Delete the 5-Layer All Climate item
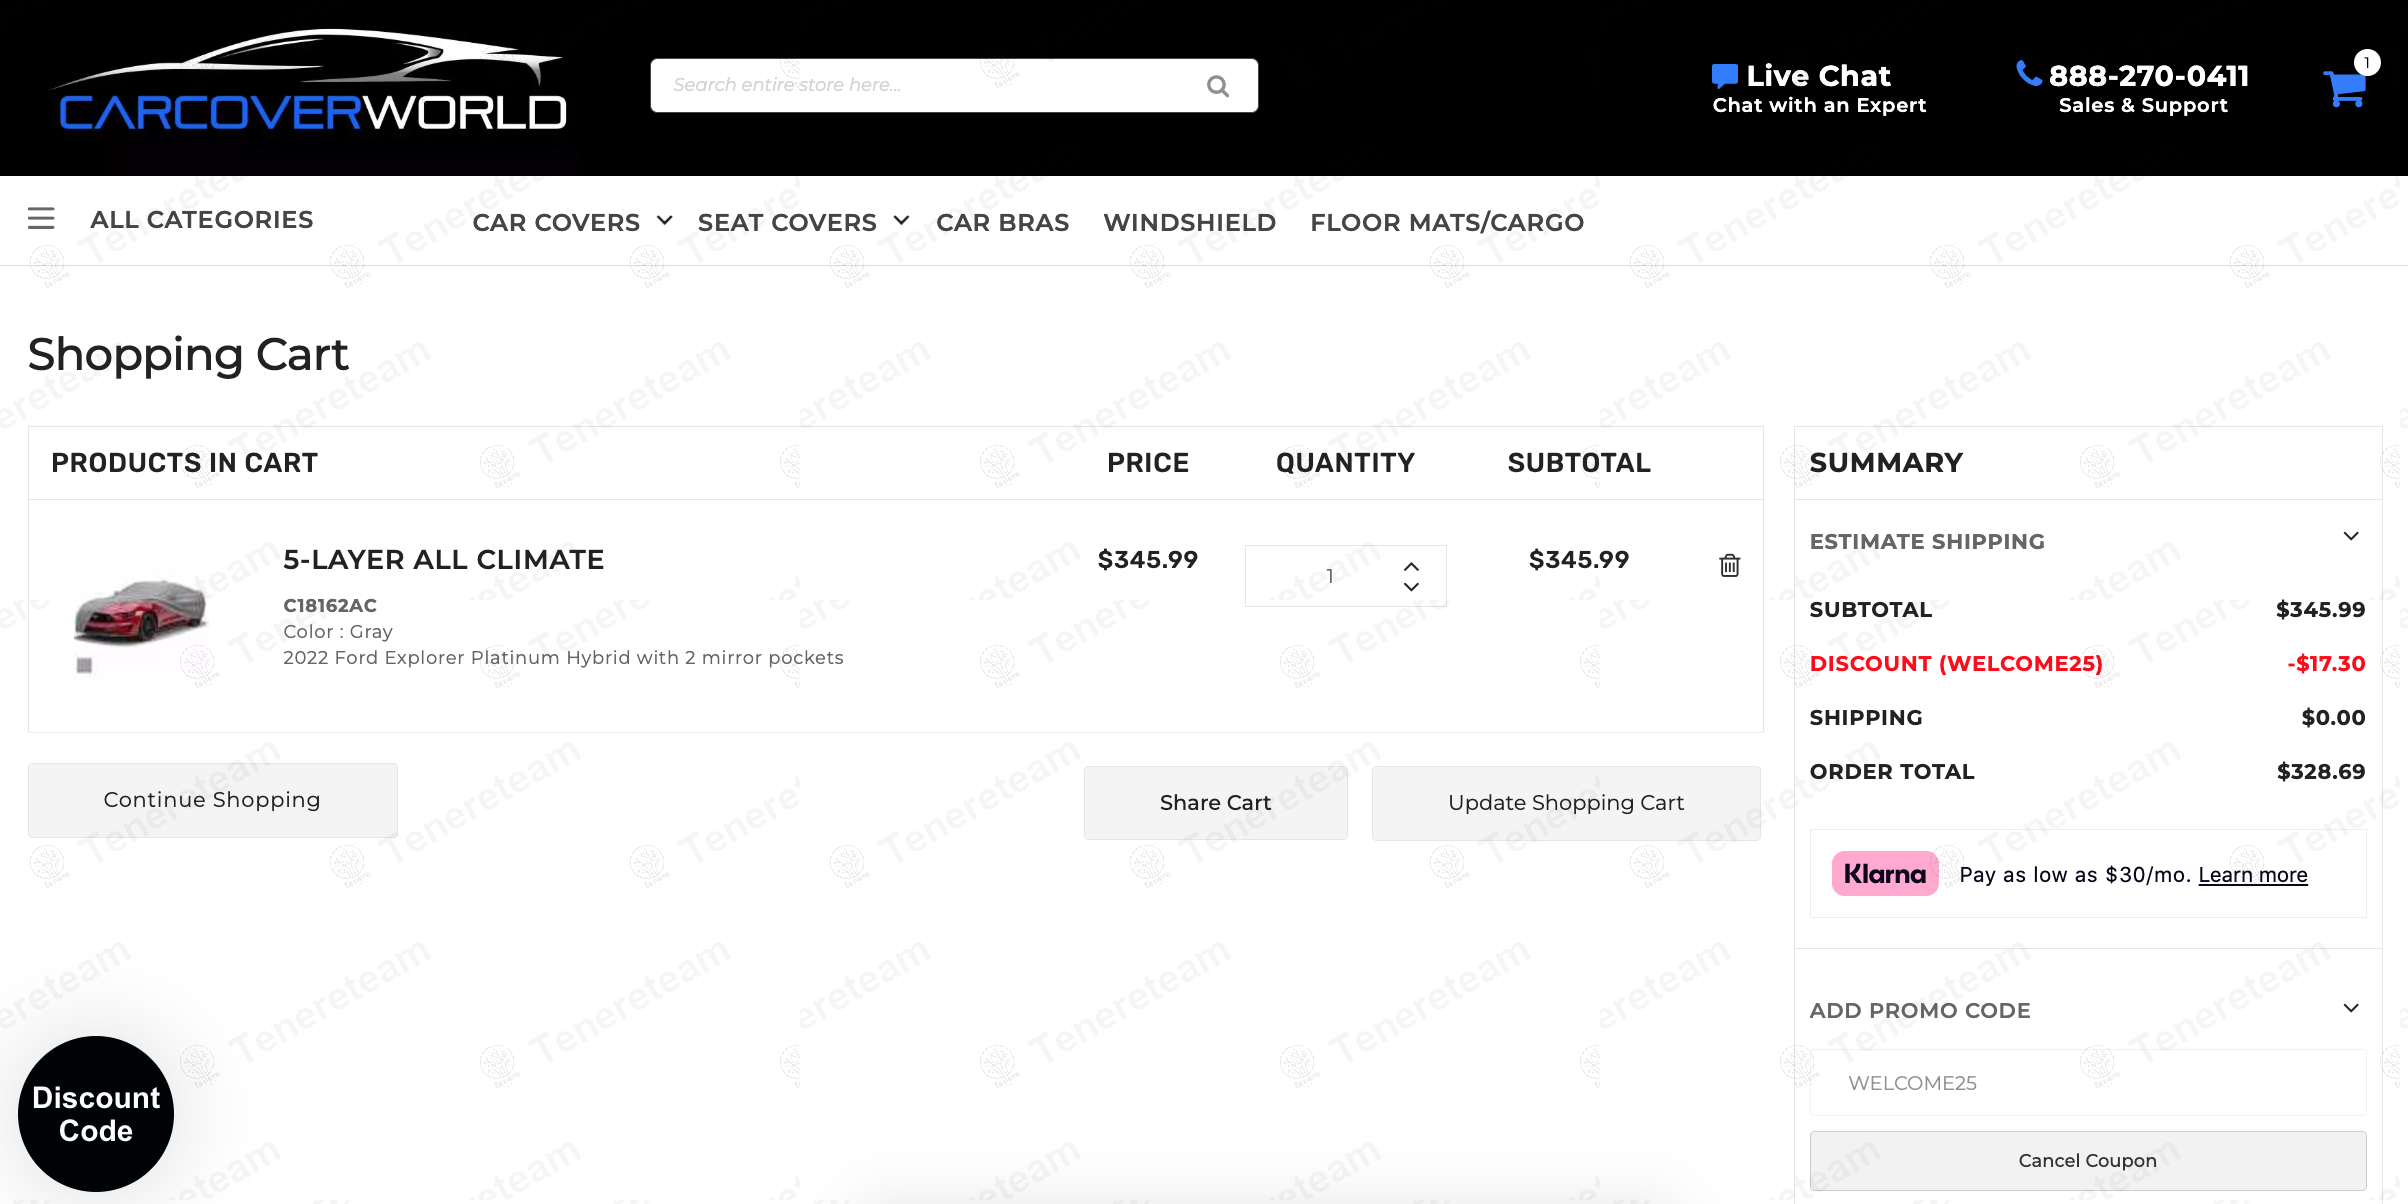Image resolution: width=2408 pixels, height=1204 pixels. point(1729,565)
